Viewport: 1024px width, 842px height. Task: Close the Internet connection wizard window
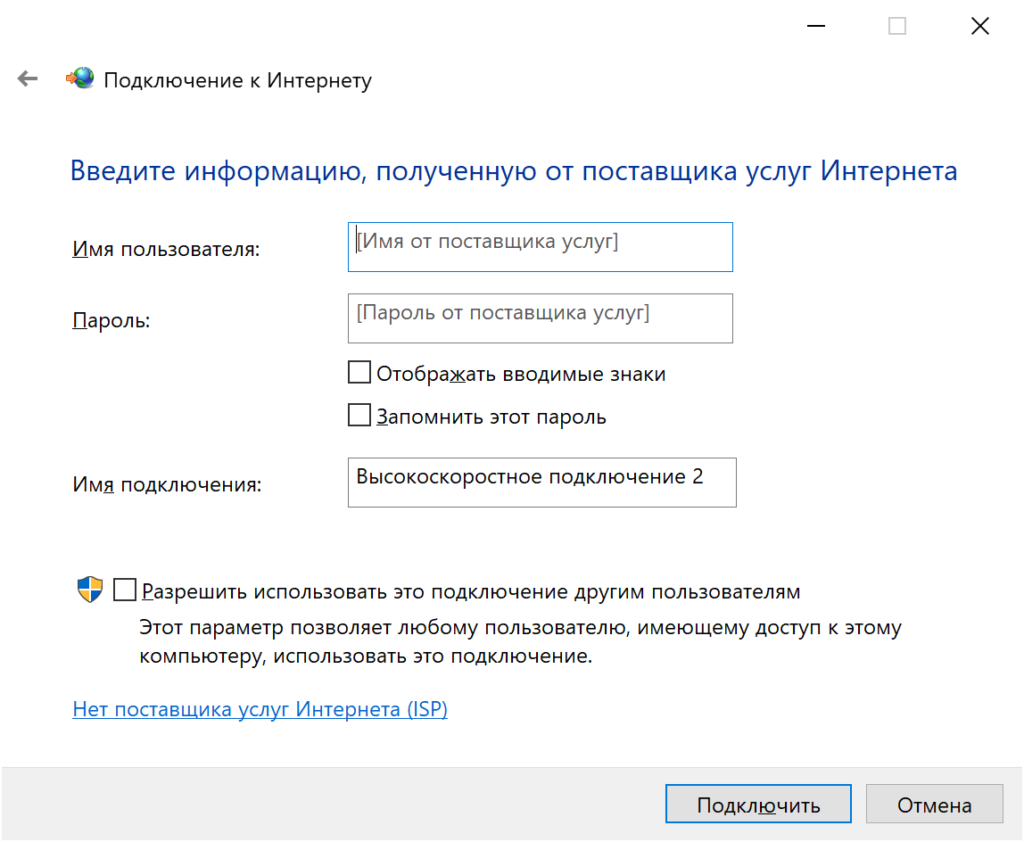pyautogui.click(x=979, y=27)
